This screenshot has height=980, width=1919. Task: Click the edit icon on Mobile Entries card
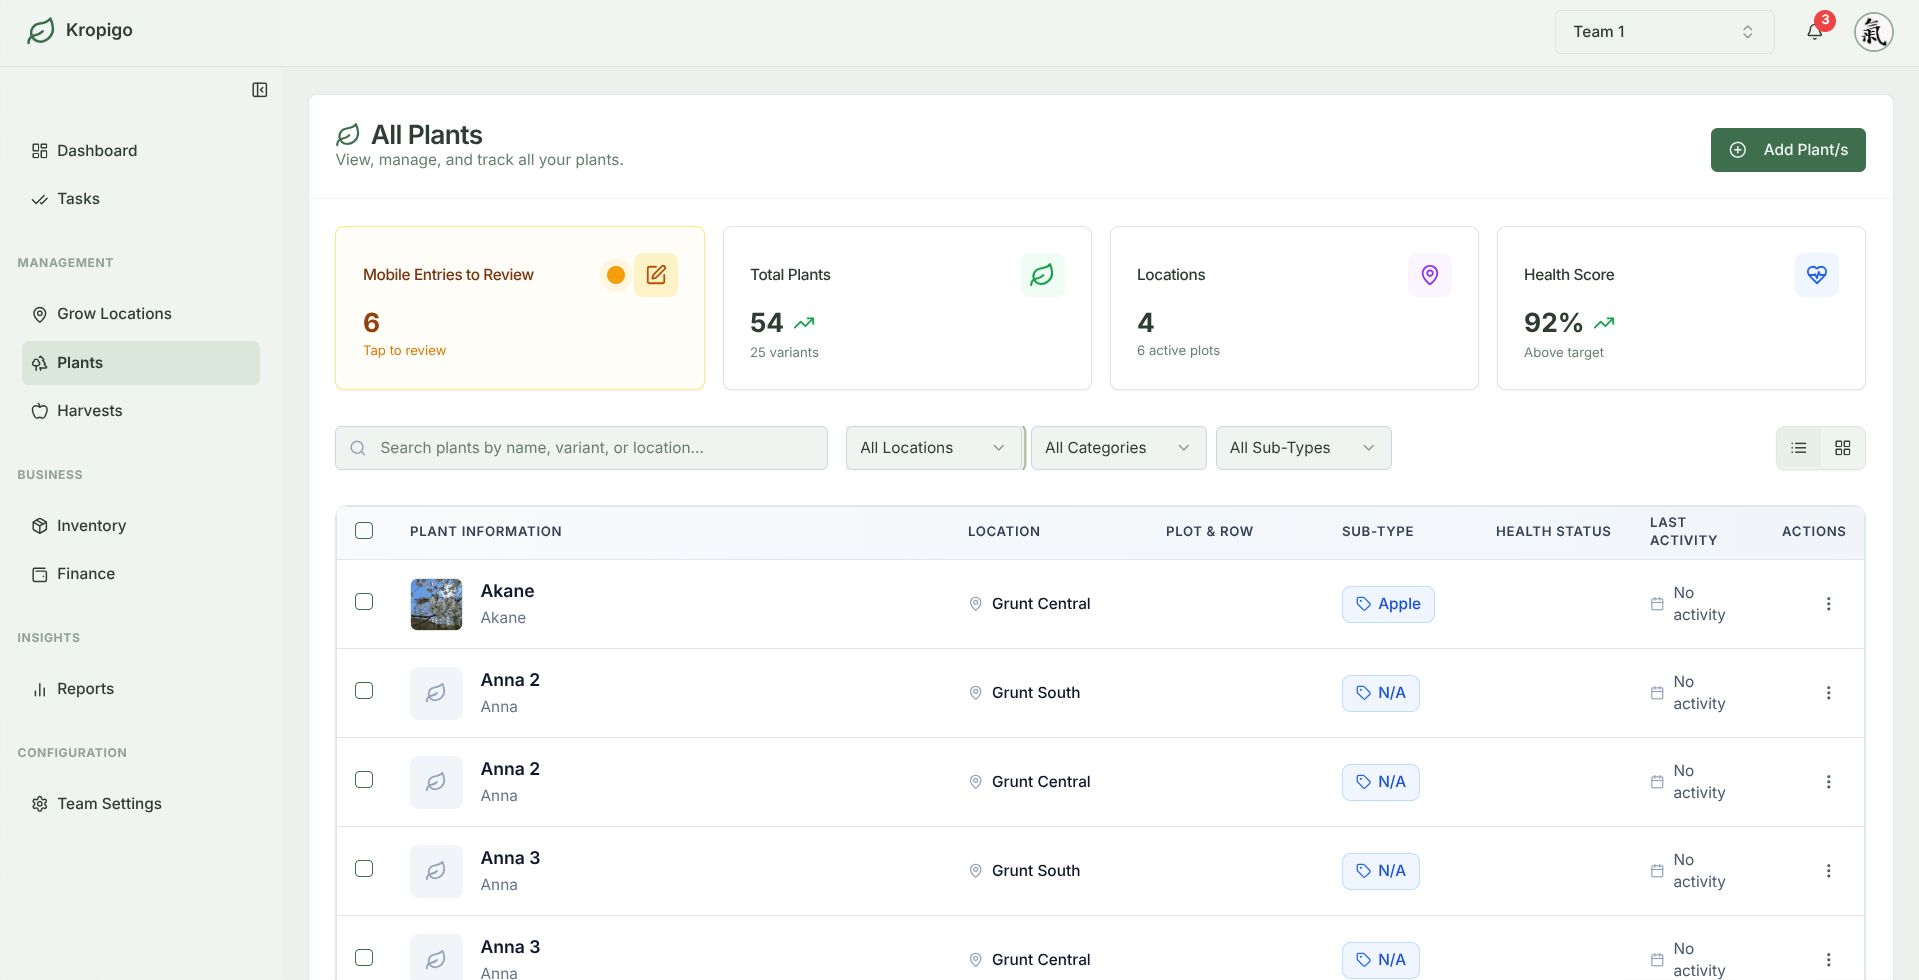[x=656, y=275]
